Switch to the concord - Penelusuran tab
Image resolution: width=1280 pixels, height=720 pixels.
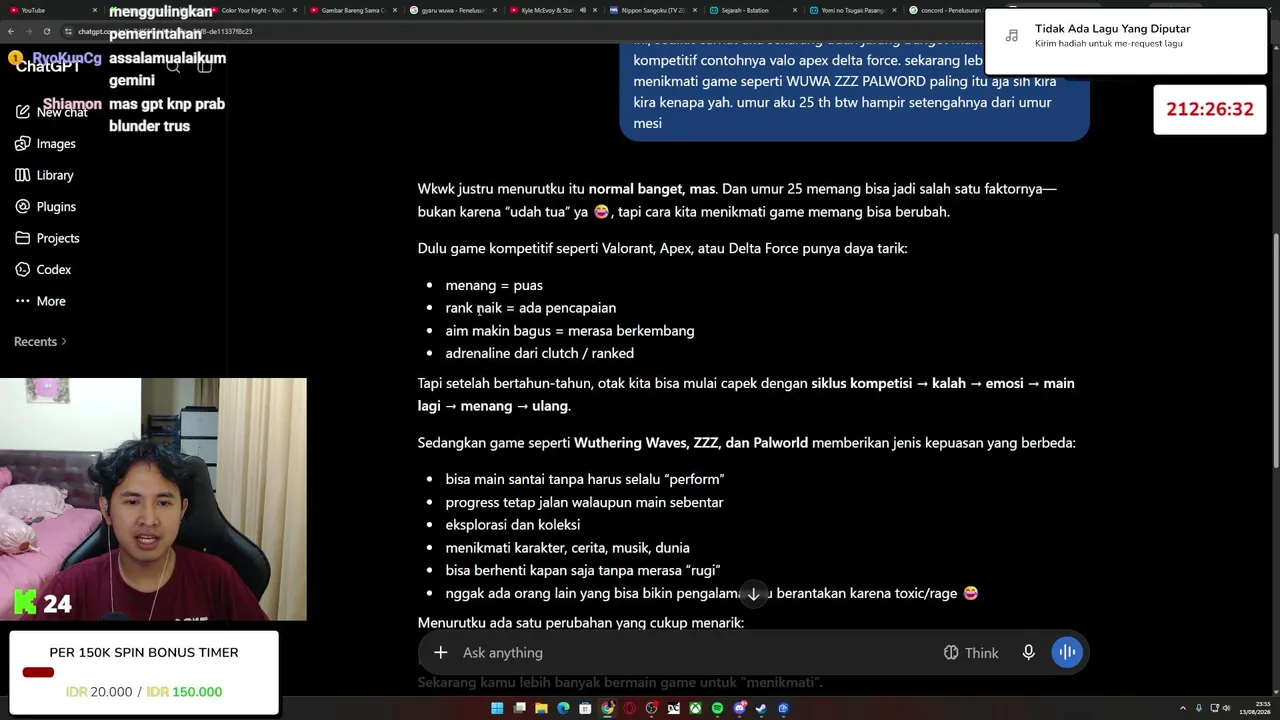[x=947, y=10]
